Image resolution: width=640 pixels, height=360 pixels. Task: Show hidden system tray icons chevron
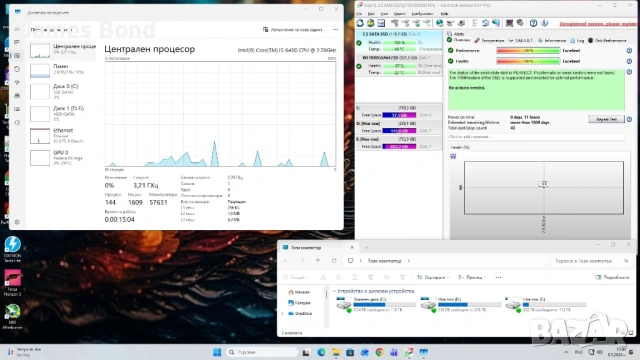click(x=566, y=352)
